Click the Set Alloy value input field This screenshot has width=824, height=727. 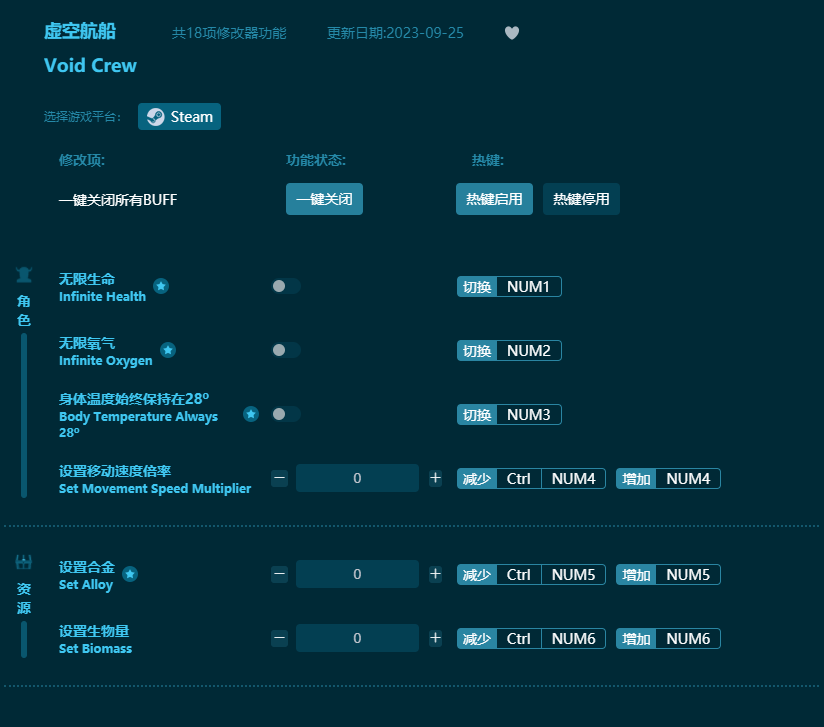(357, 574)
